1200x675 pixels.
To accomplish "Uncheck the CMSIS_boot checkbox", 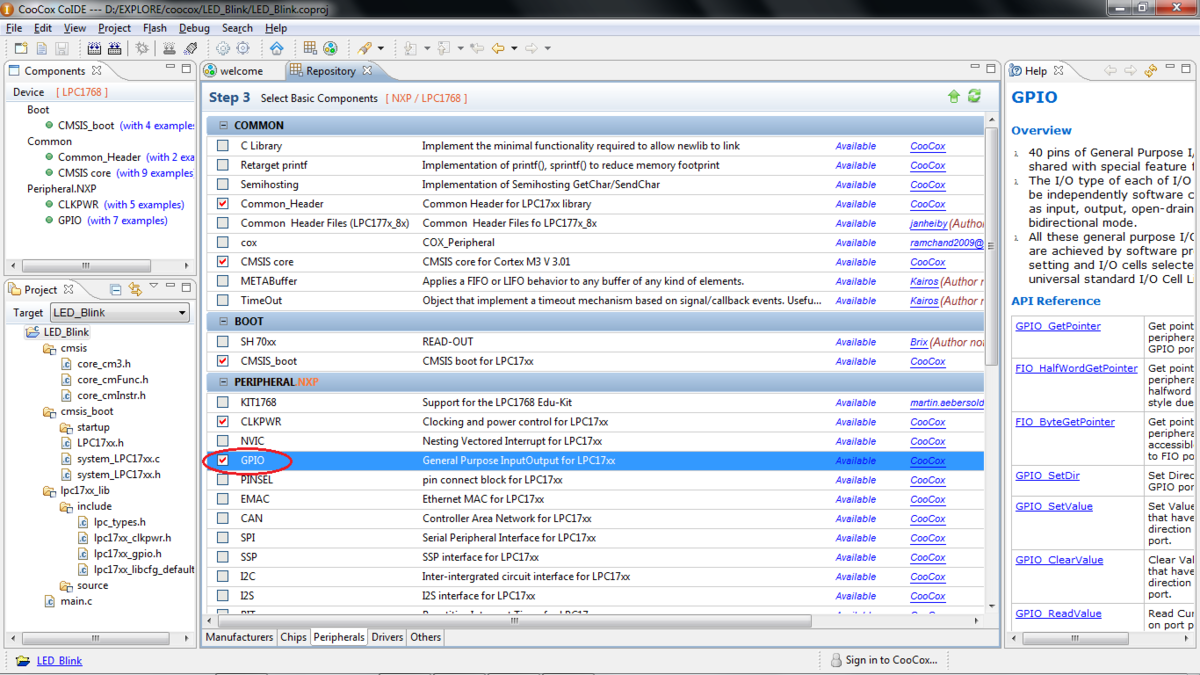I will coord(223,361).
